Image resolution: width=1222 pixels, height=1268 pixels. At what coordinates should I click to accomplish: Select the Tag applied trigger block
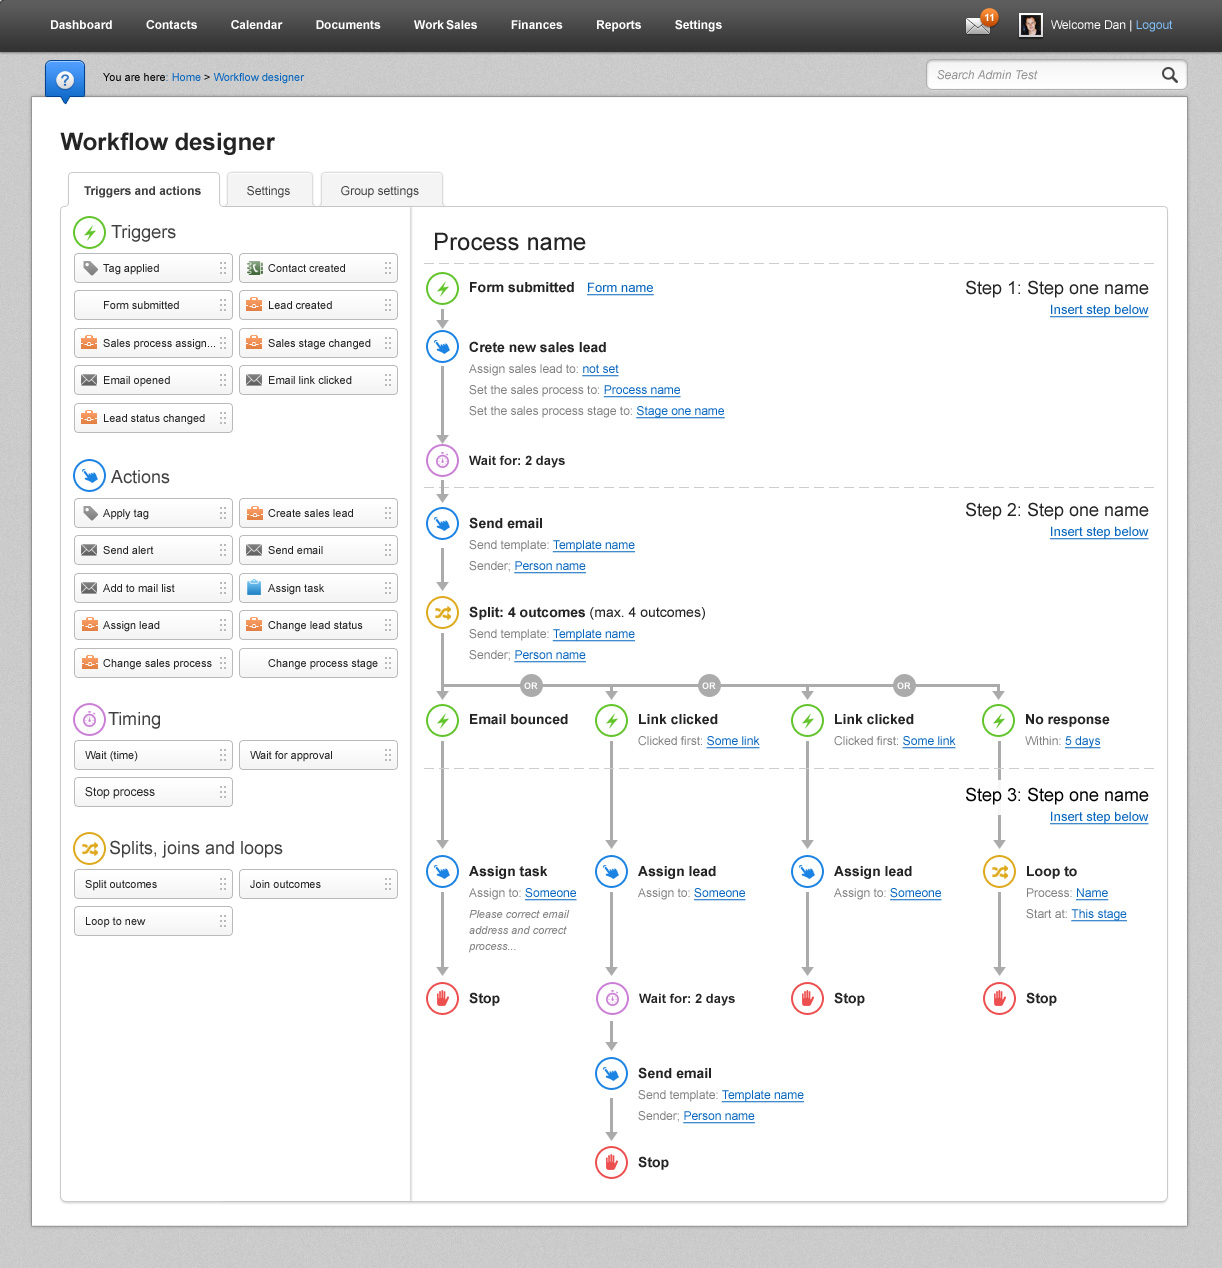tap(153, 268)
